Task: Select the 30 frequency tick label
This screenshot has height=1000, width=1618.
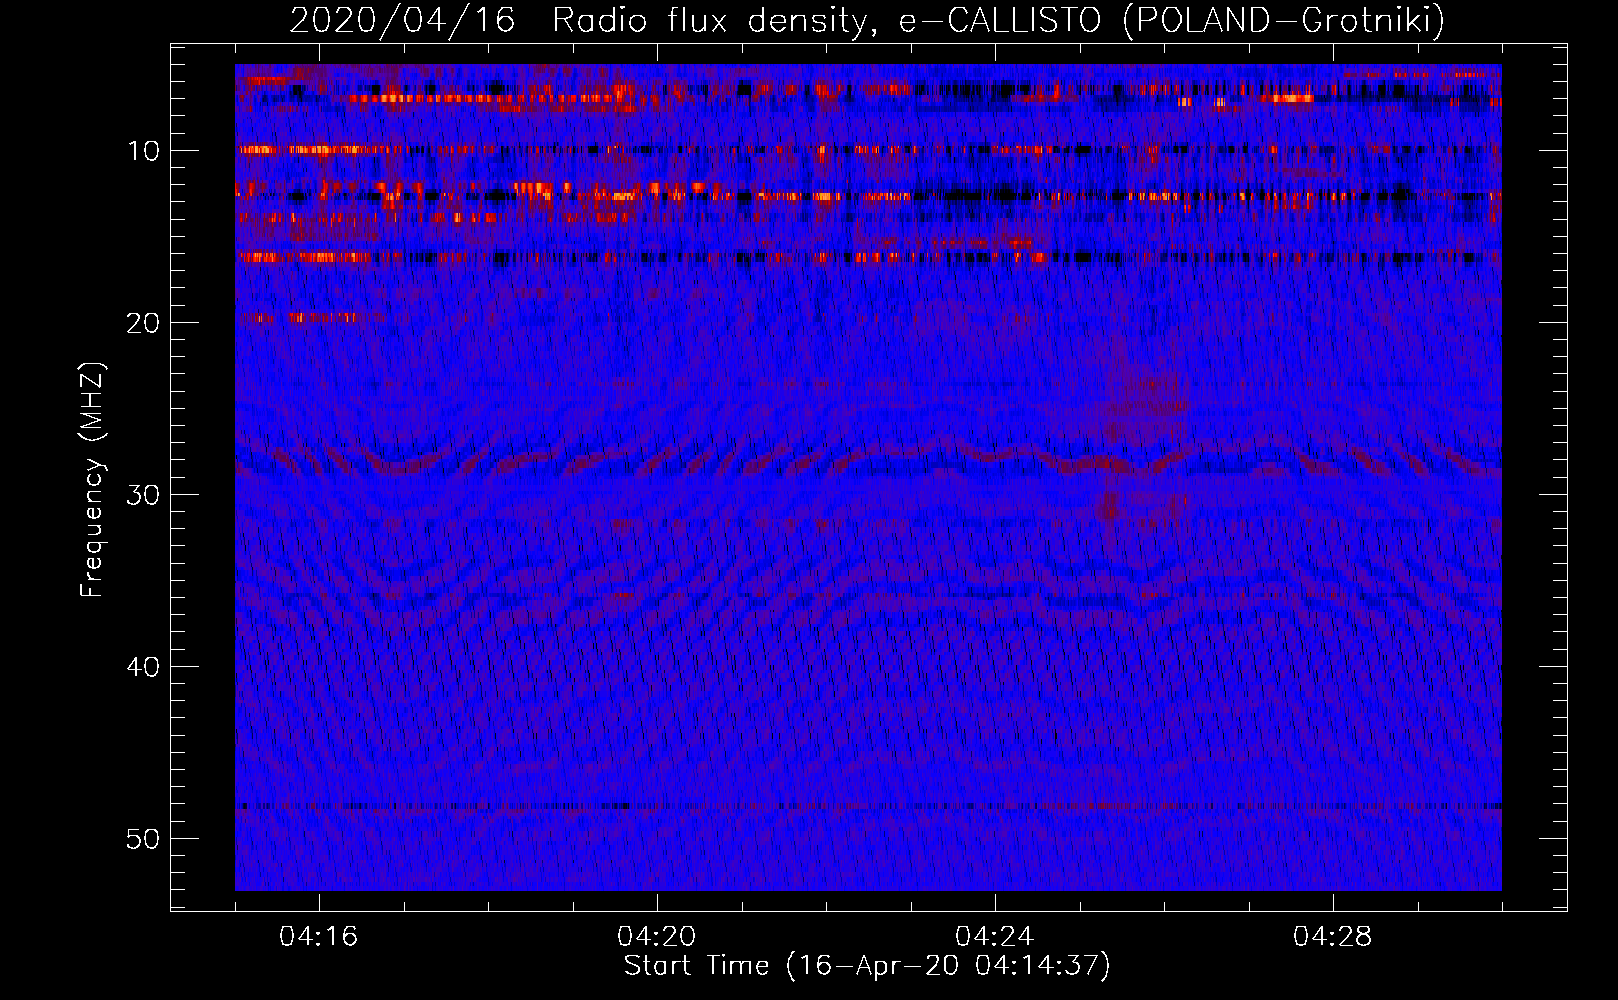Action: (x=143, y=495)
